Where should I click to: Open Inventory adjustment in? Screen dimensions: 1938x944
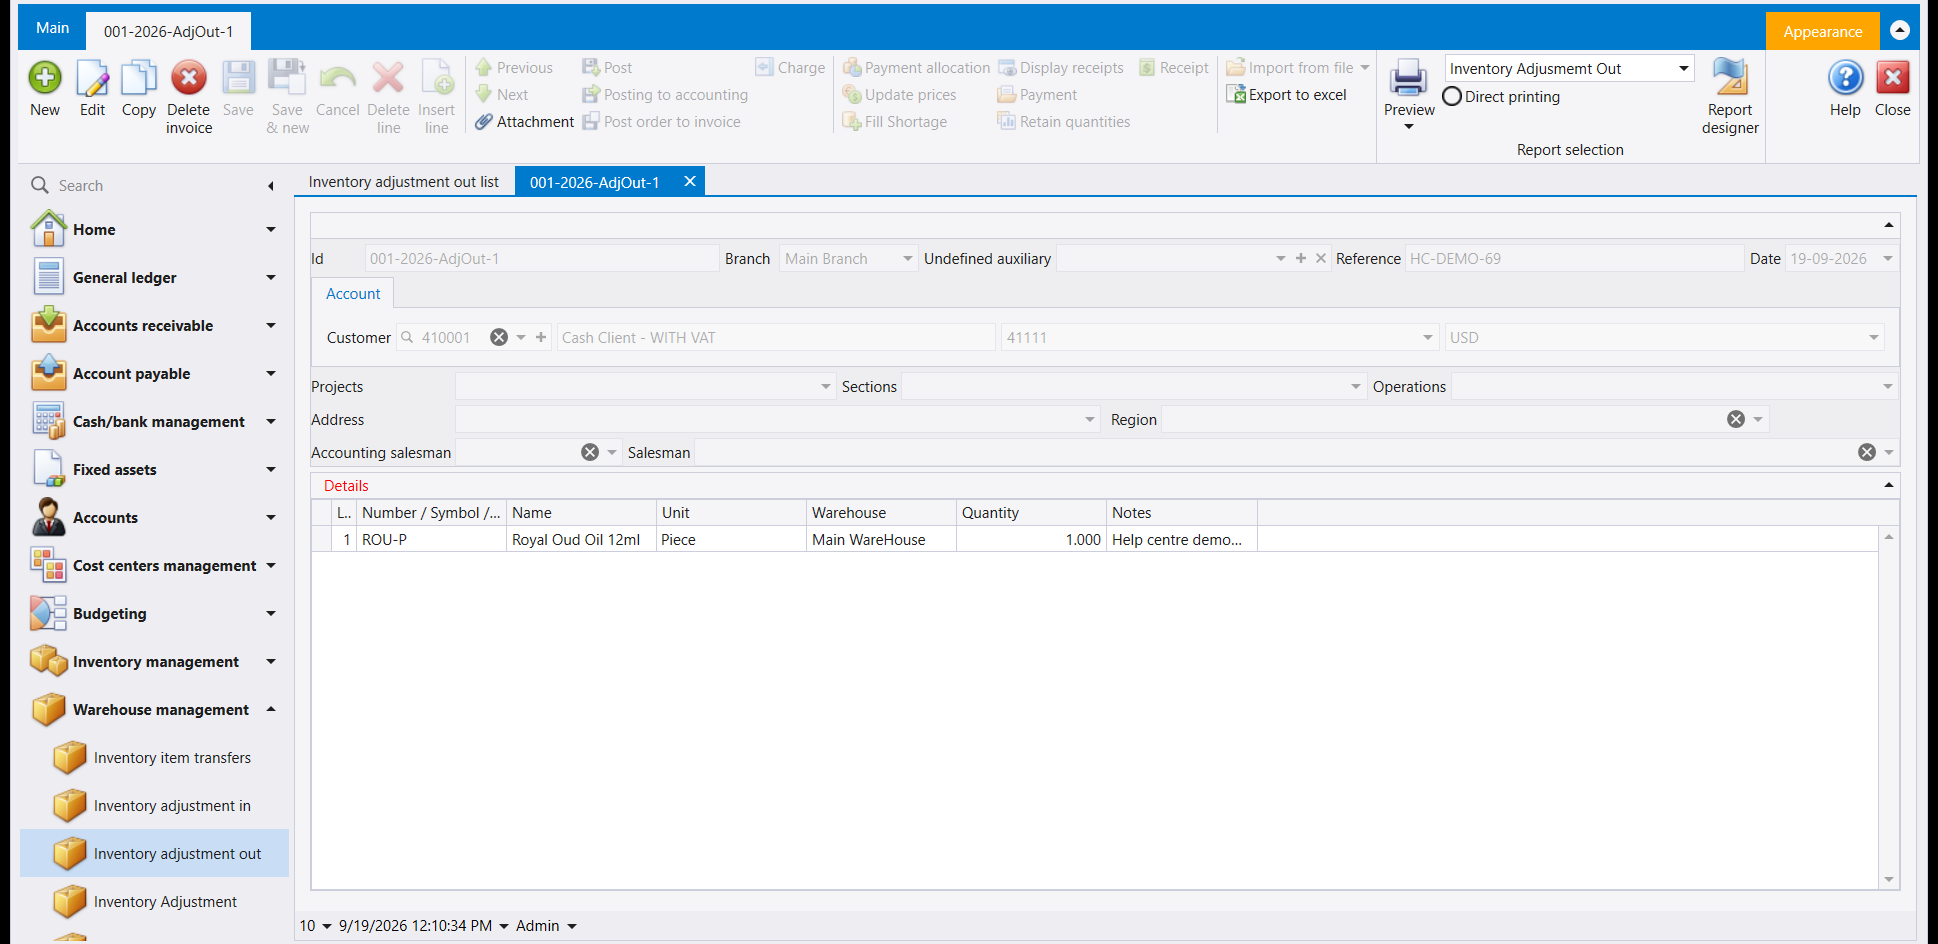(x=172, y=806)
